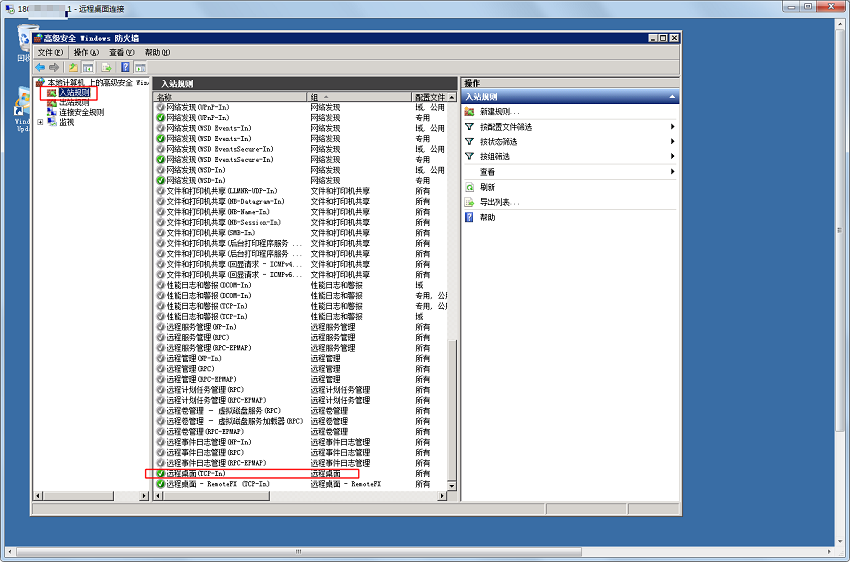850x562 pixels.
Task: Open the 查看(V) menu in the menu bar
Action: (x=121, y=53)
